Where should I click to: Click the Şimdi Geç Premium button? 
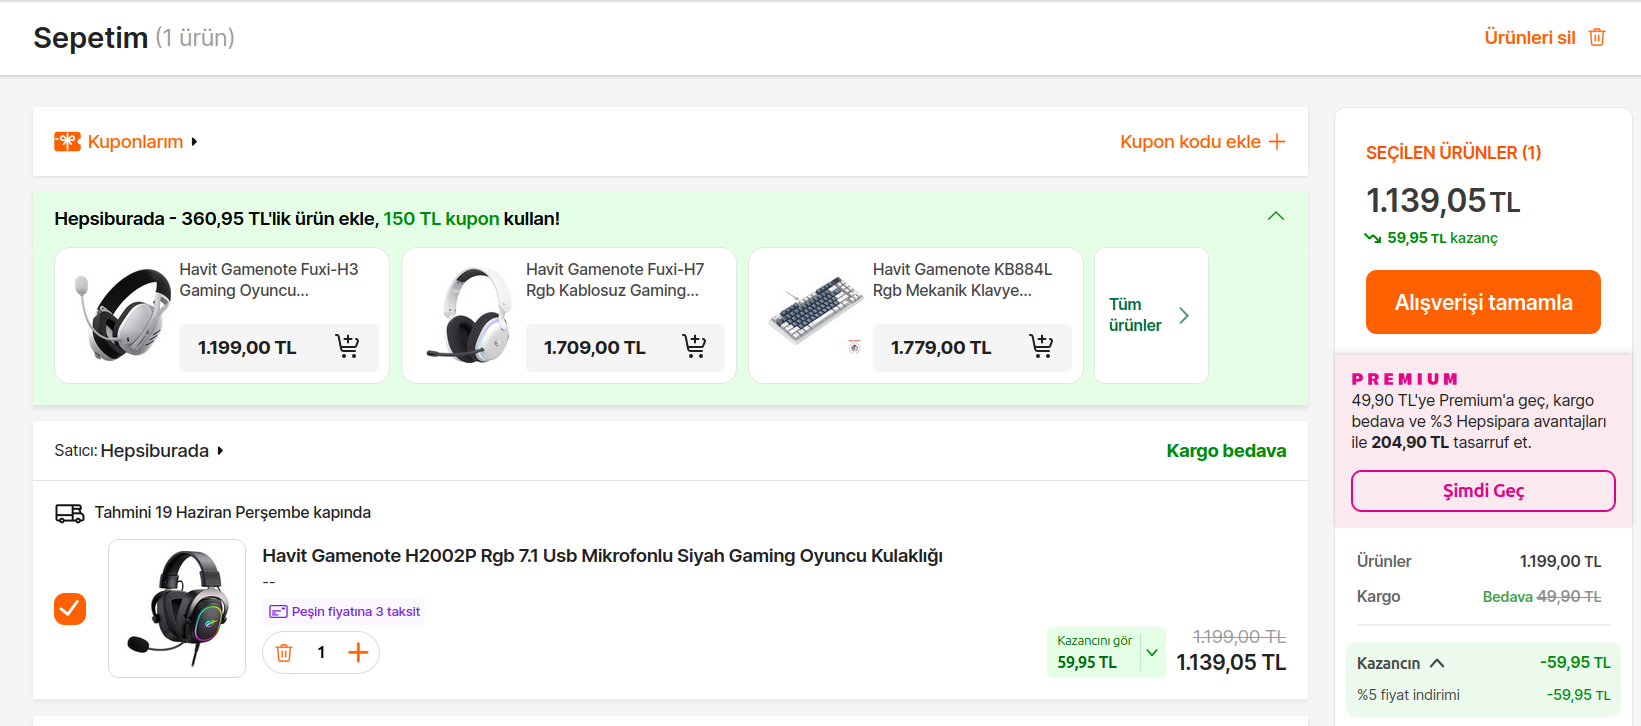1483,491
